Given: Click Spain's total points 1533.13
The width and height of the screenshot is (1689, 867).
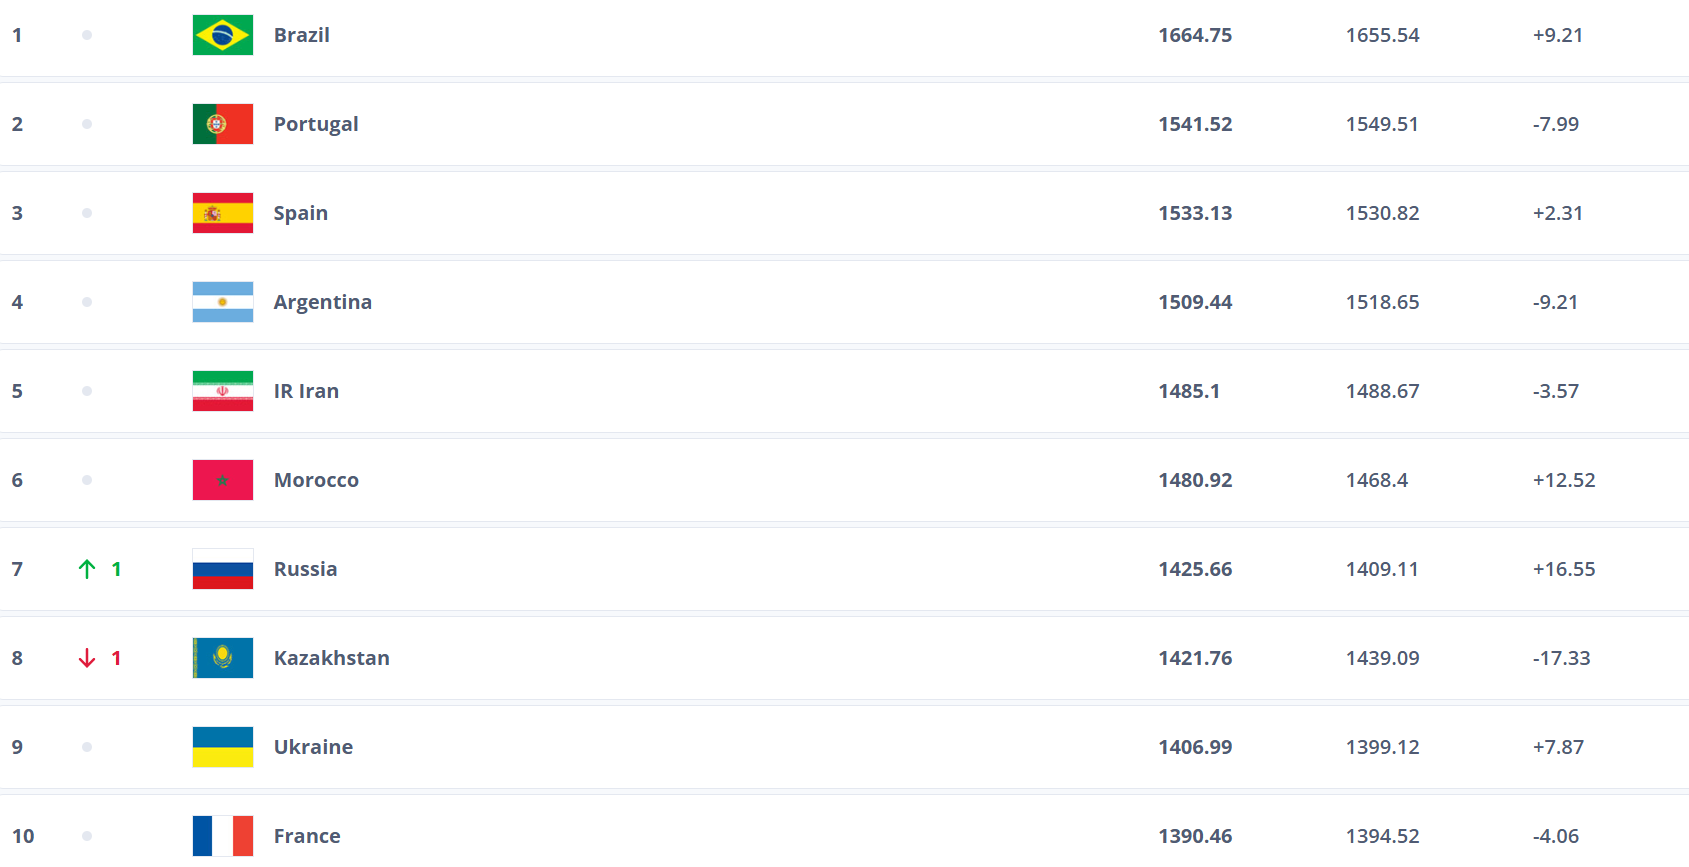Looking at the screenshot, I should pos(1195,213).
